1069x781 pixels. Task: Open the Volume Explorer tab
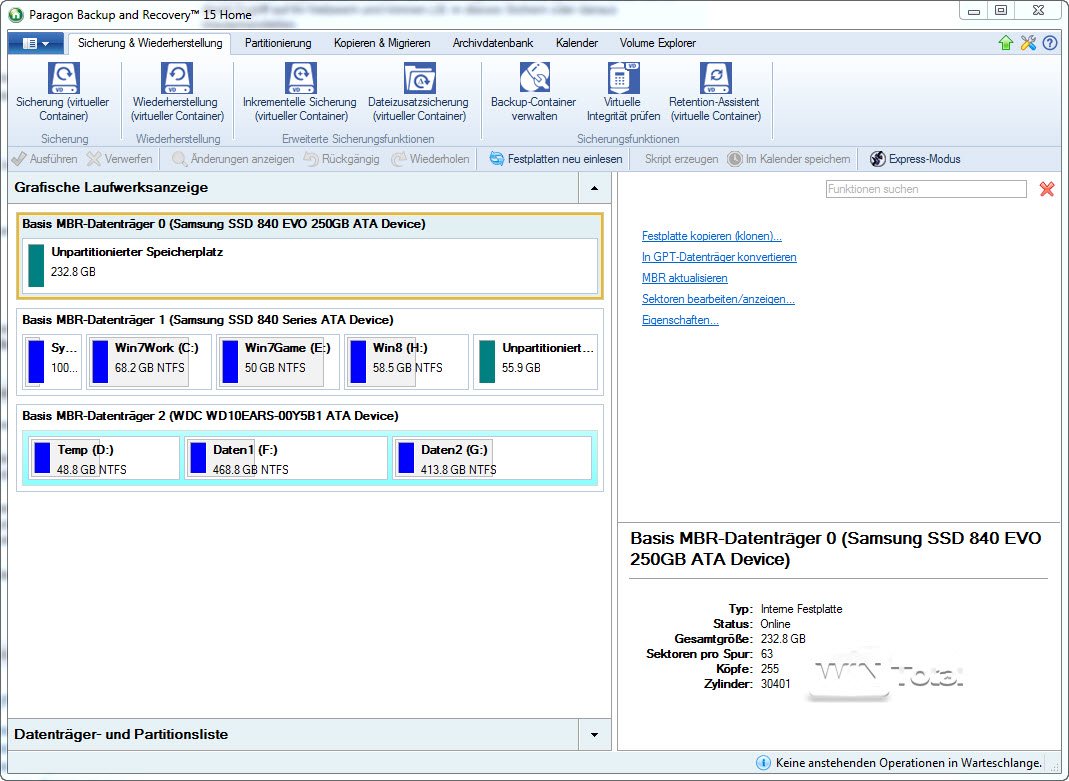[657, 43]
